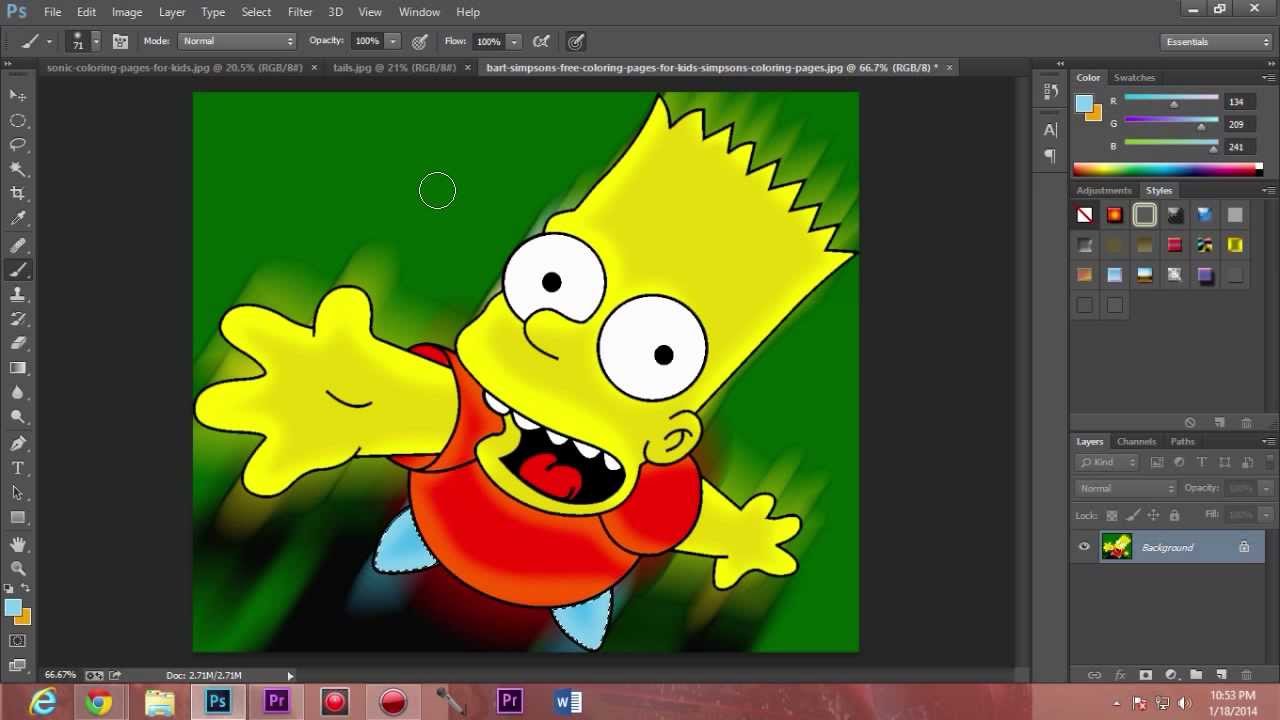Screen dimensions: 1280x720
Task: Open Chrome from the taskbar
Action: pos(98,702)
